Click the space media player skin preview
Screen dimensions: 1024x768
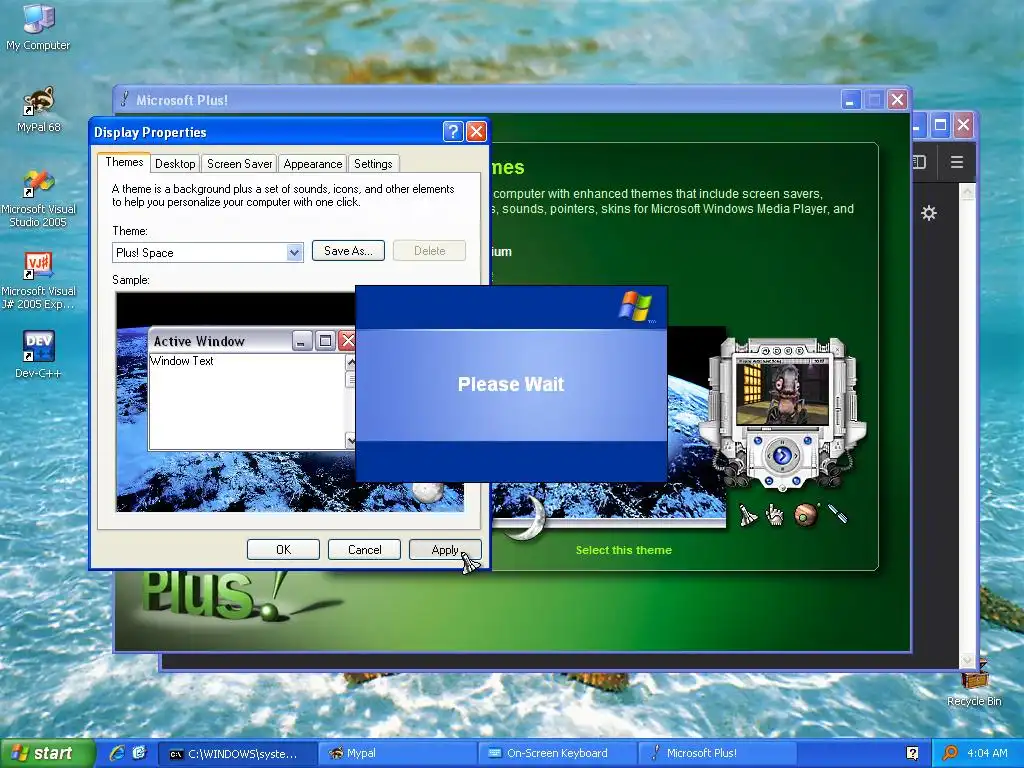pyautogui.click(x=782, y=413)
